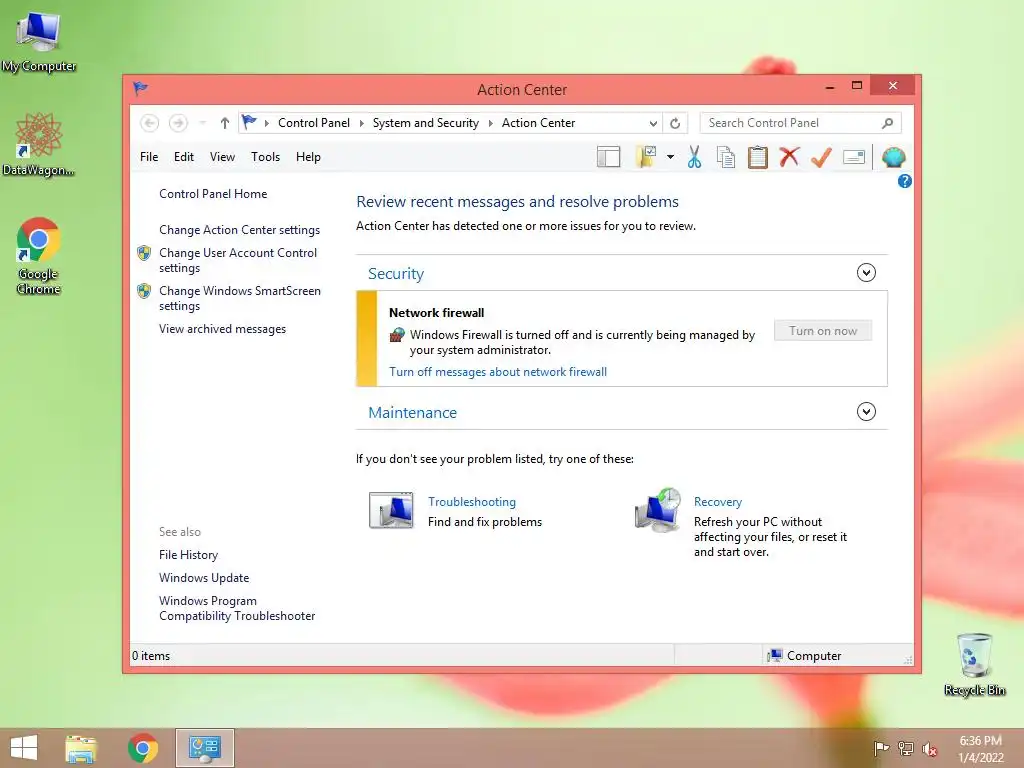The image size is (1024, 768).
Task: Open the Tools menu
Action: click(265, 157)
